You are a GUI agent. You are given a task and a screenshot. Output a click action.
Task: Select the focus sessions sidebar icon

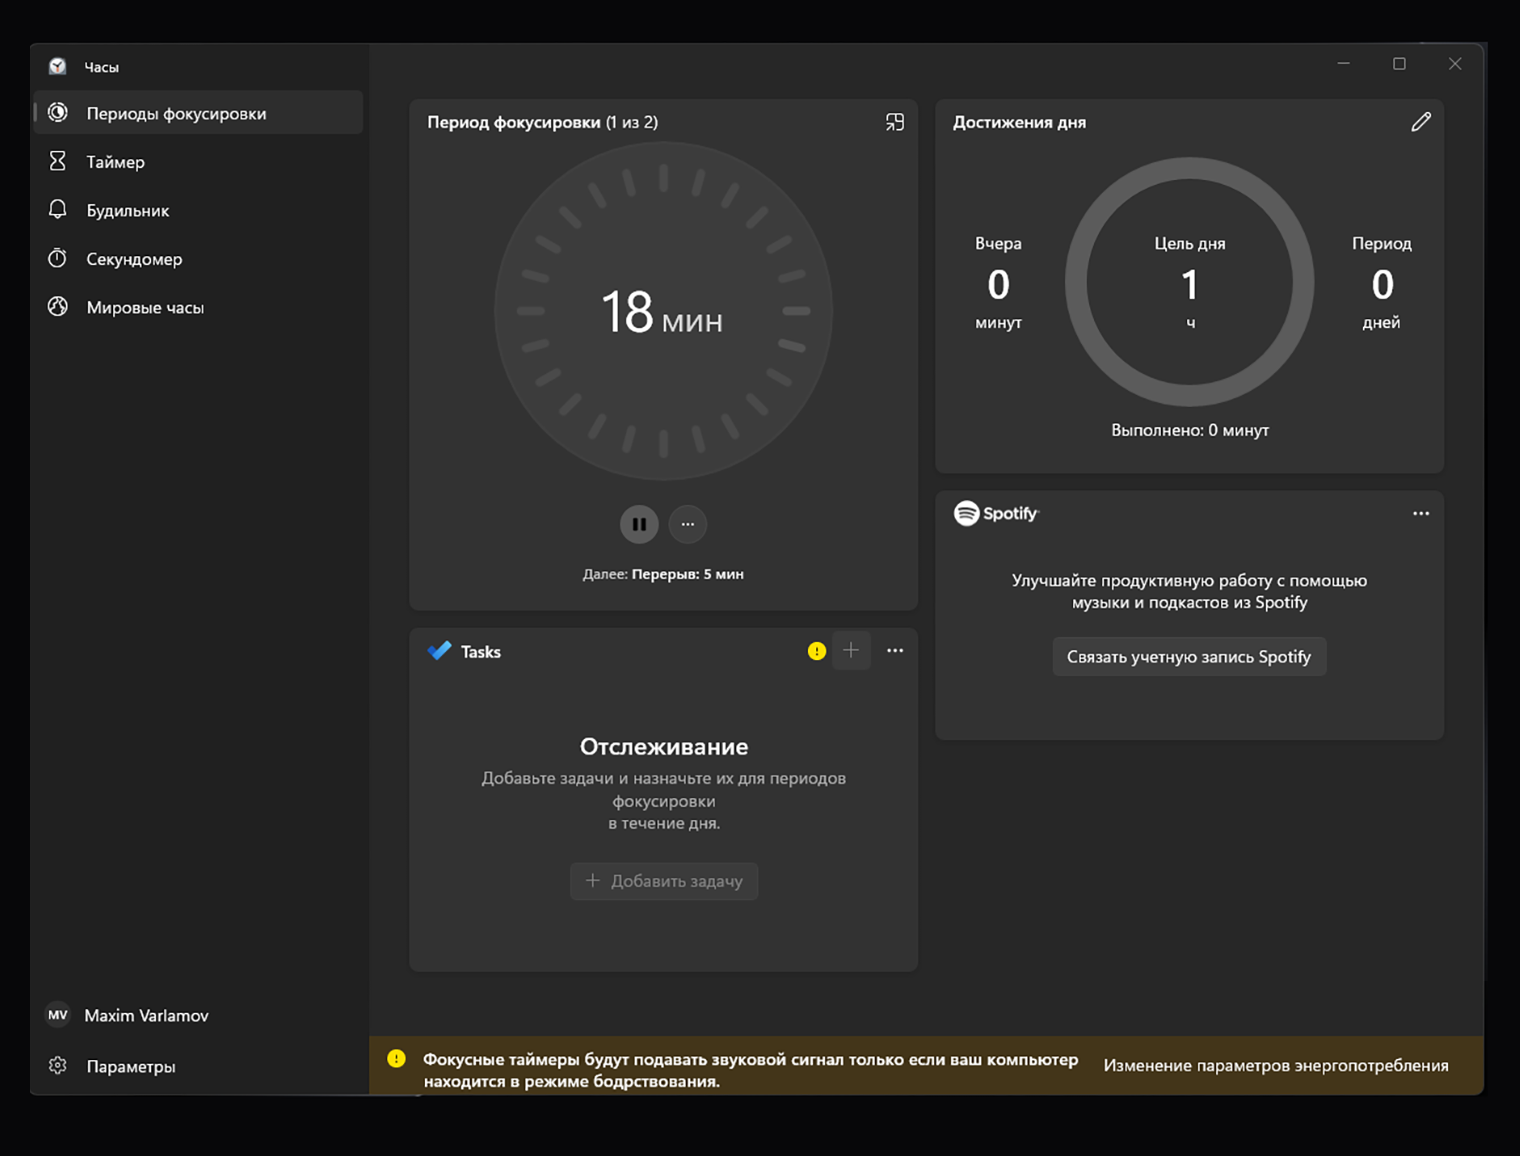point(58,113)
